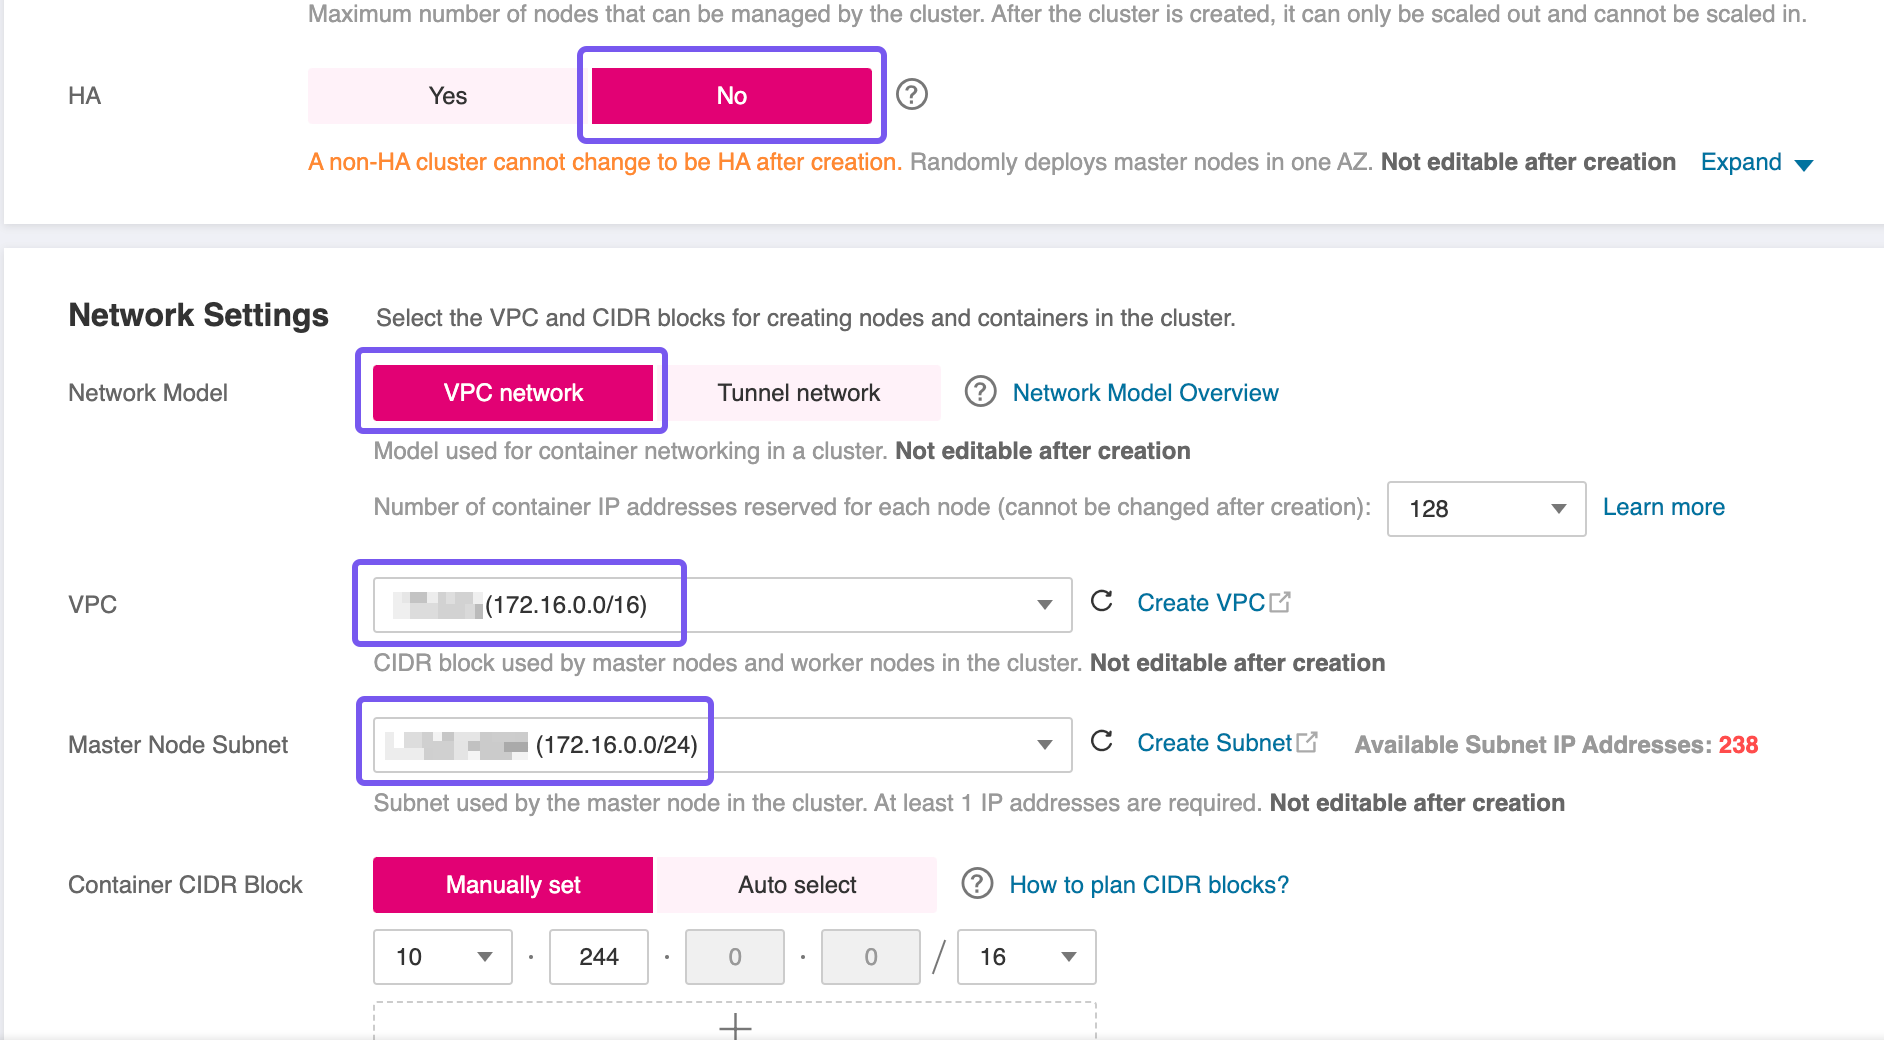Open the container IP count dropdown showing 128
Screen dimensions: 1884x1046
click(1485, 509)
